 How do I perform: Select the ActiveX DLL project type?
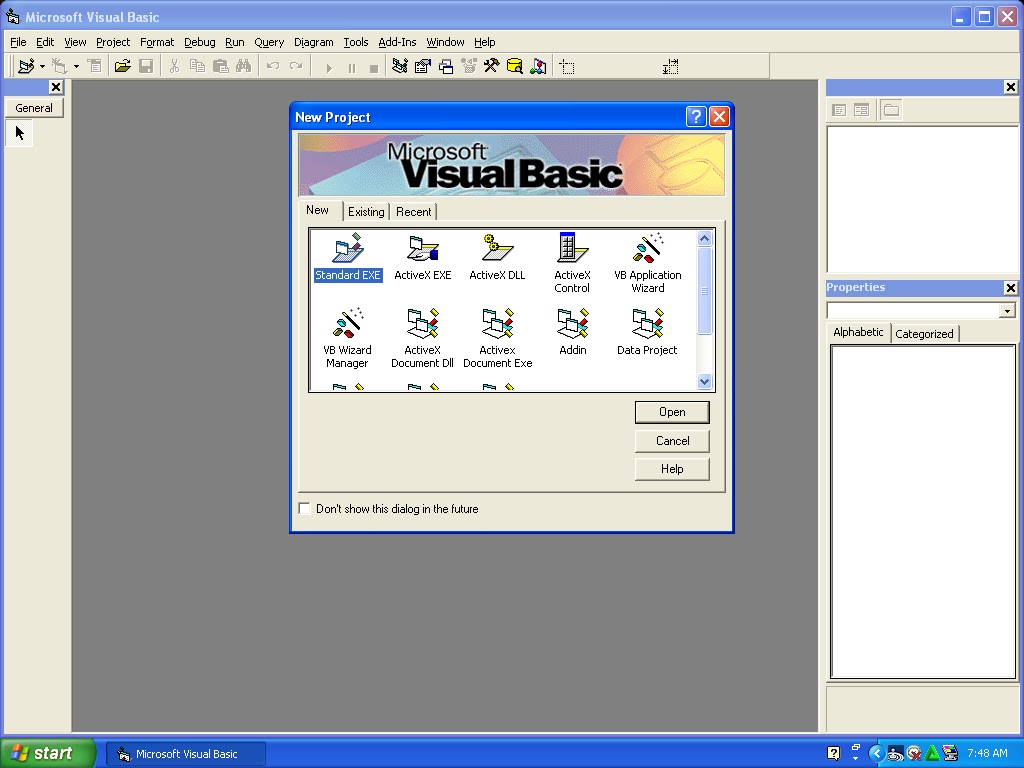point(497,257)
